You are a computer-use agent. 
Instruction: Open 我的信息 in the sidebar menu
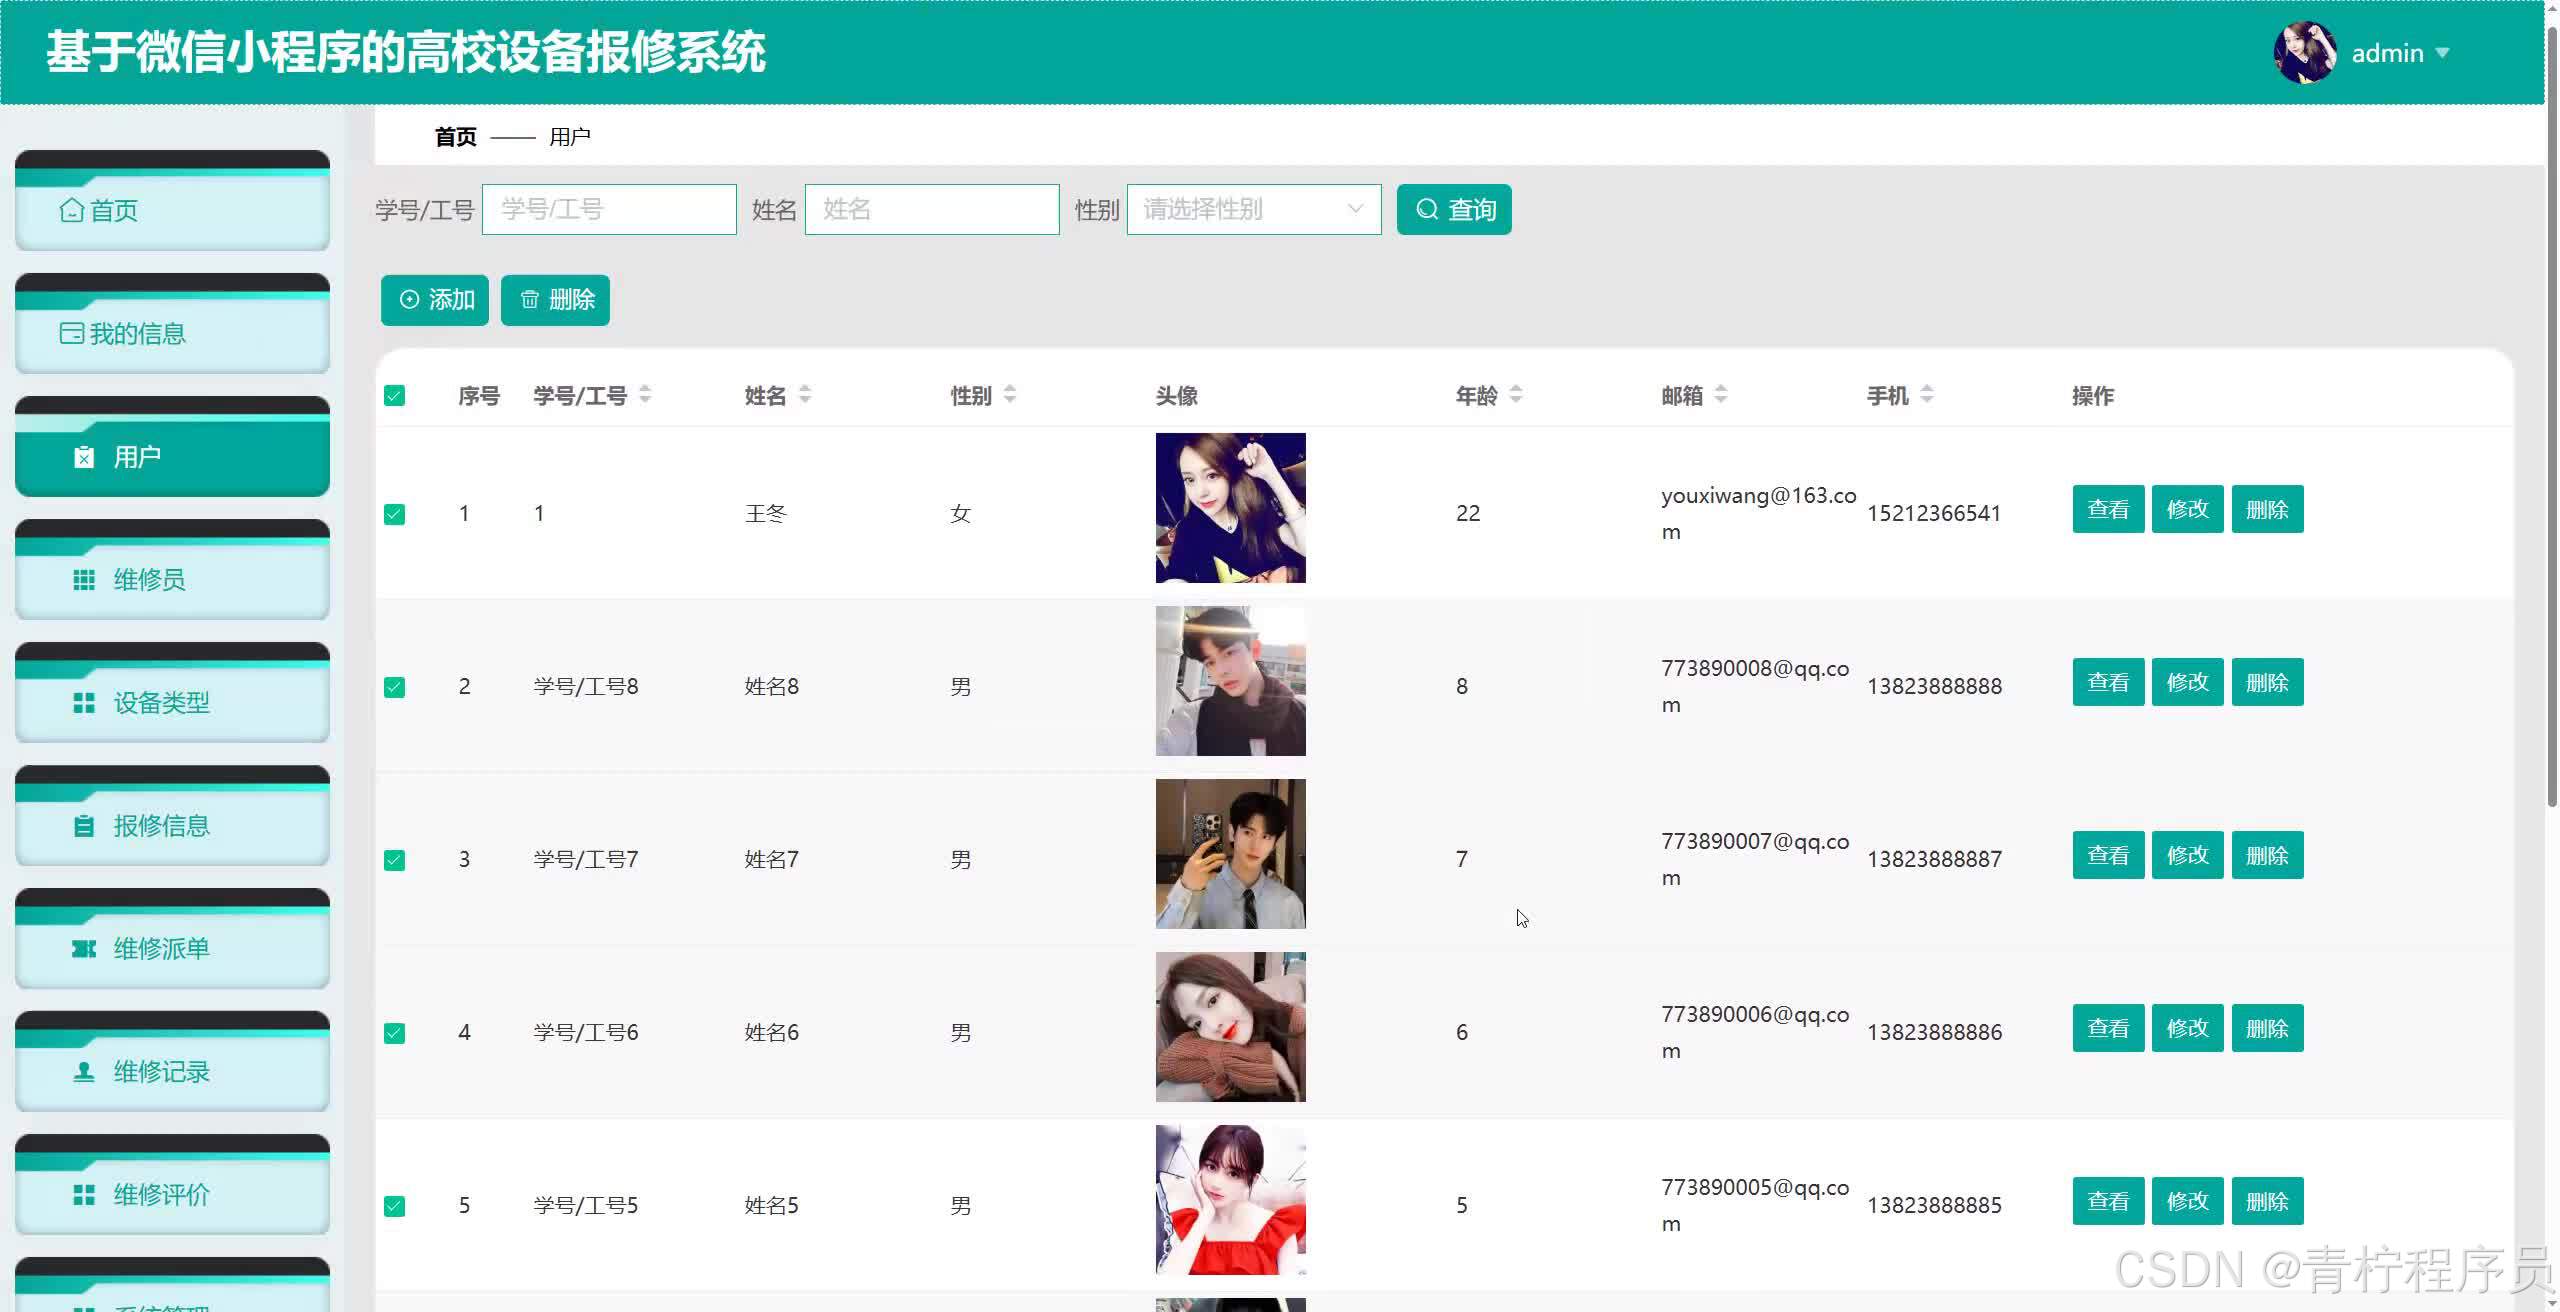(x=172, y=323)
